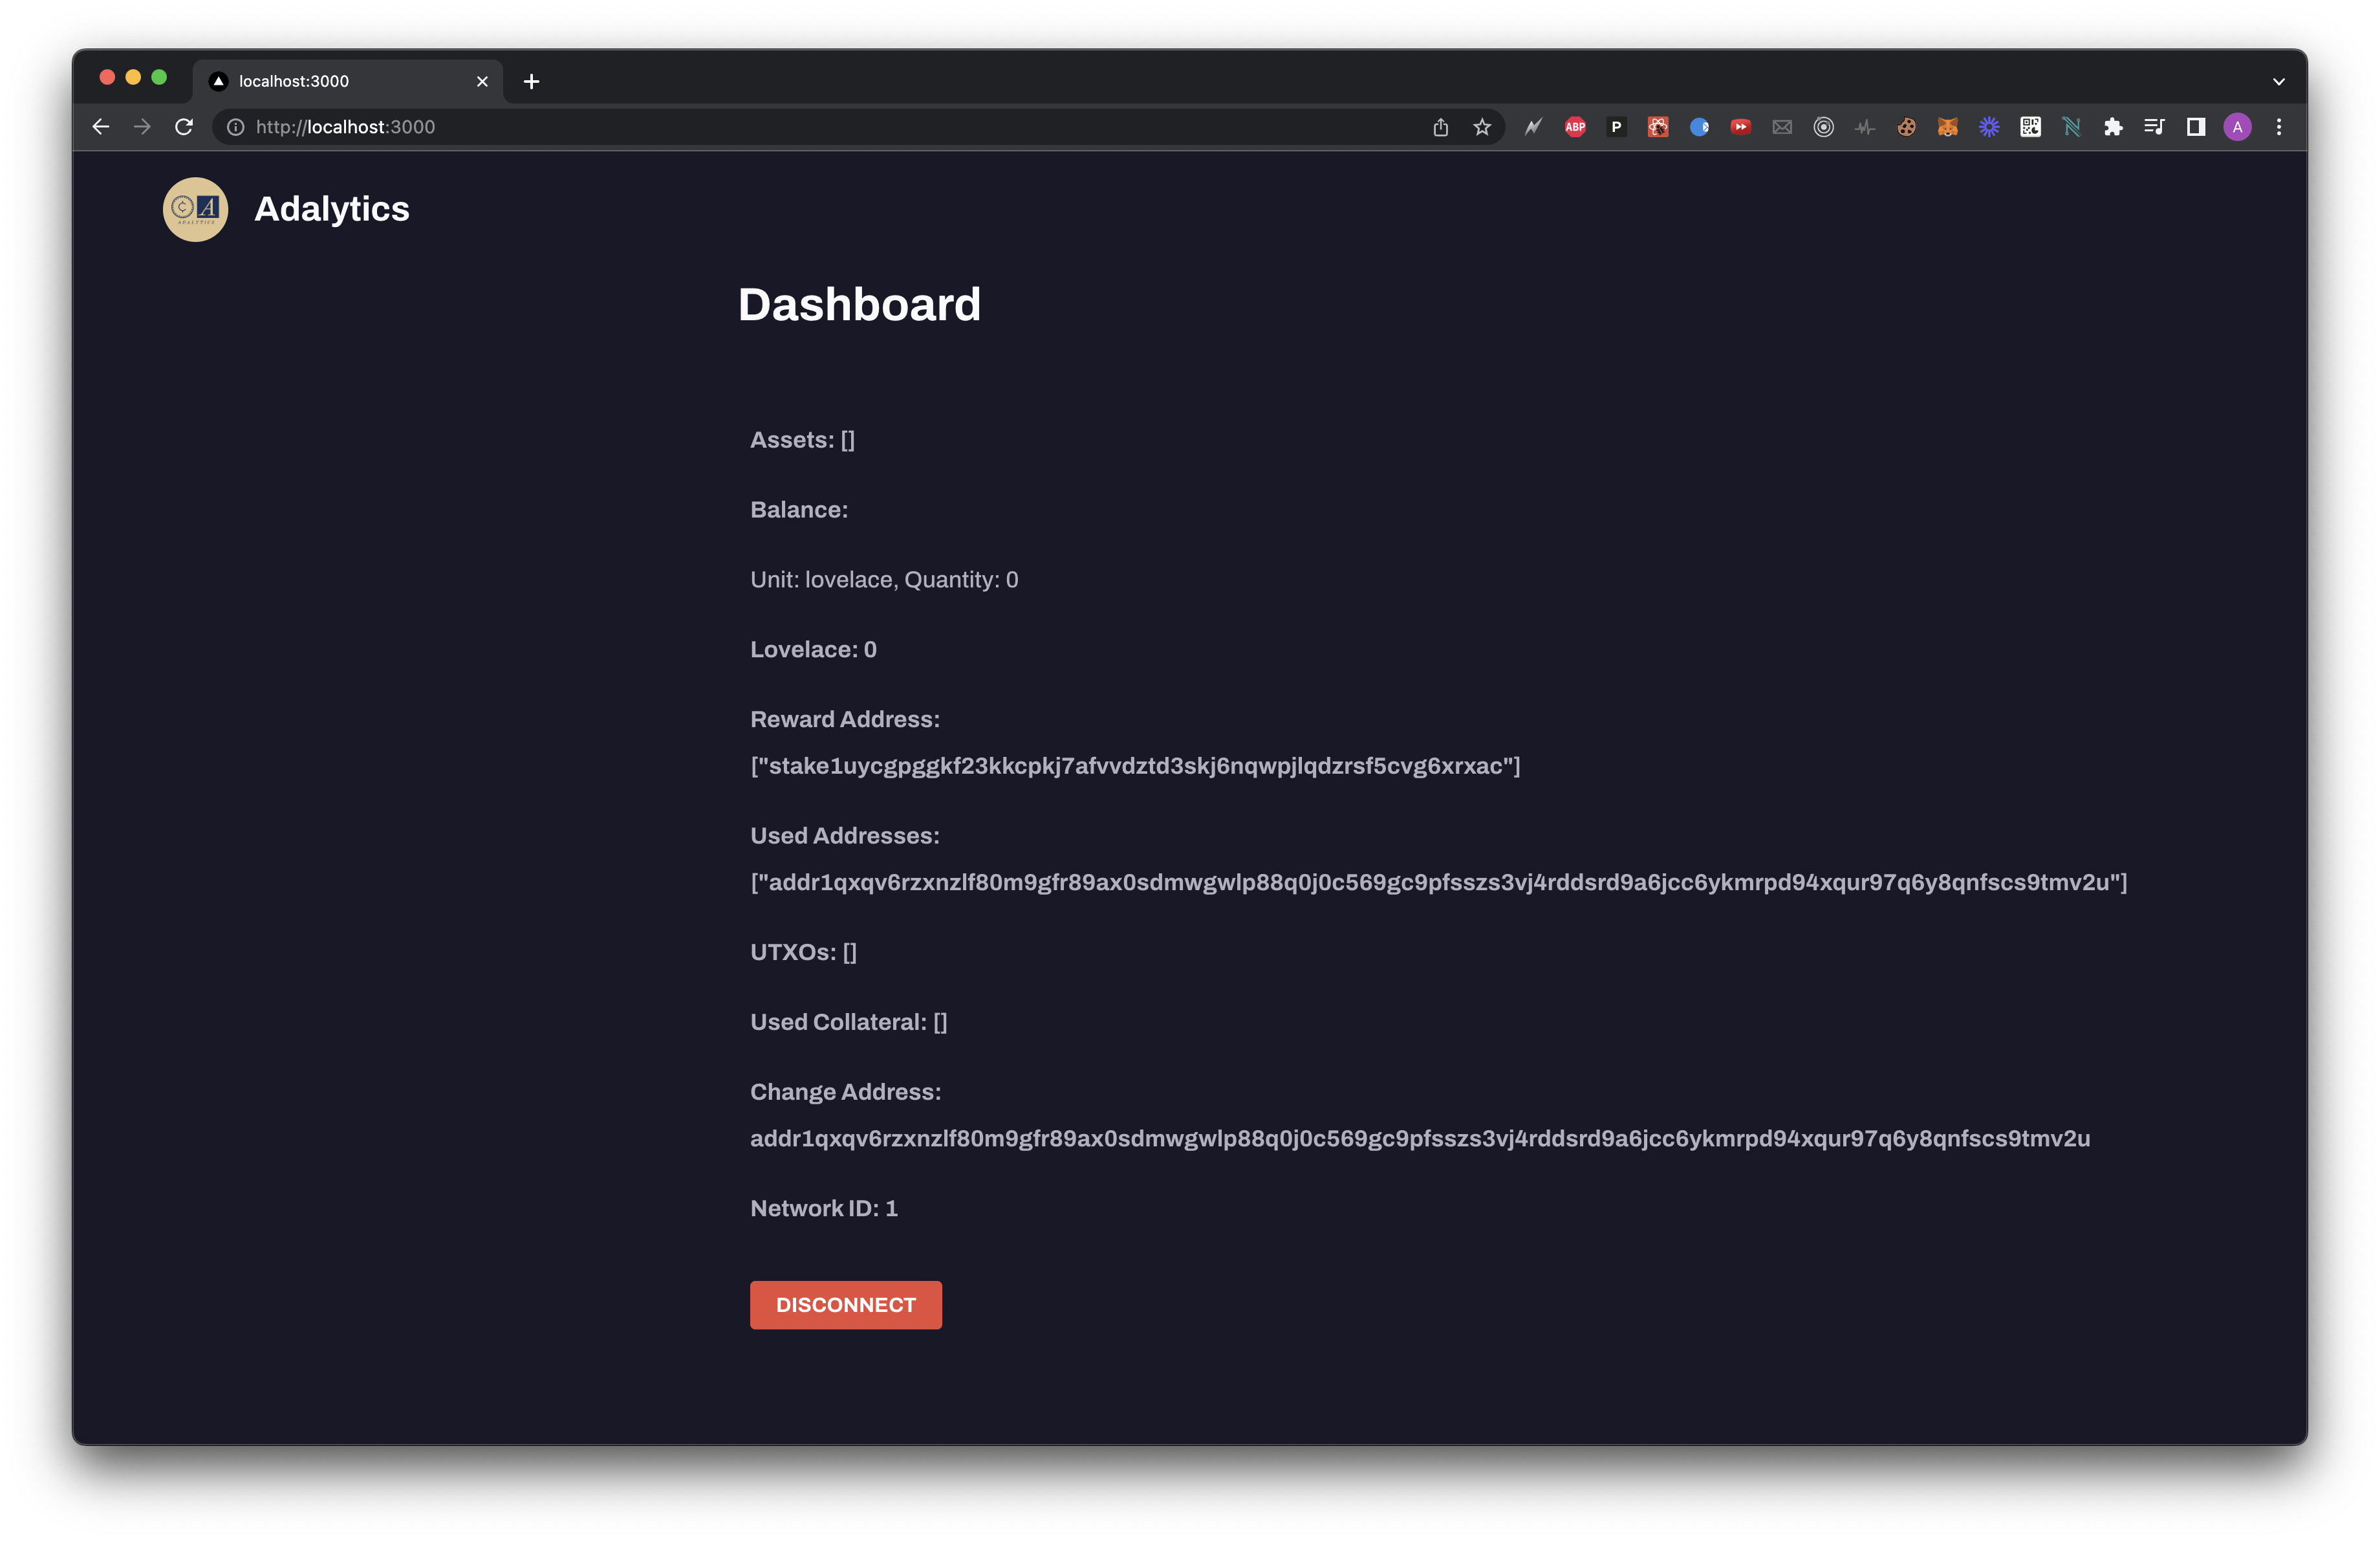The width and height of the screenshot is (2380, 1541).
Task: Open the purple profile avatar menu
Action: click(2237, 127)
